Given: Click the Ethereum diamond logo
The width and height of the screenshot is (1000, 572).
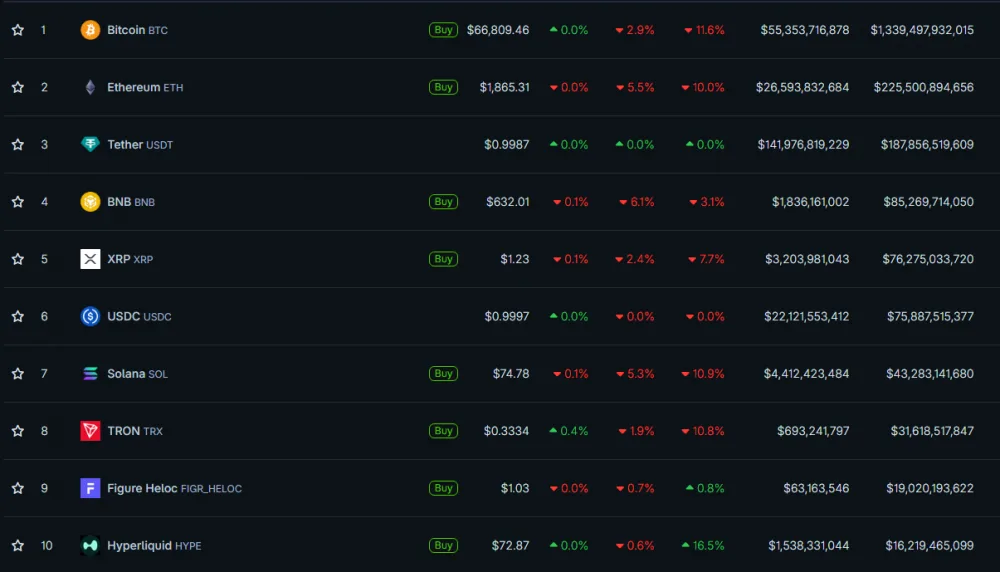Looking at the screenshot, I should coord(90,87).
